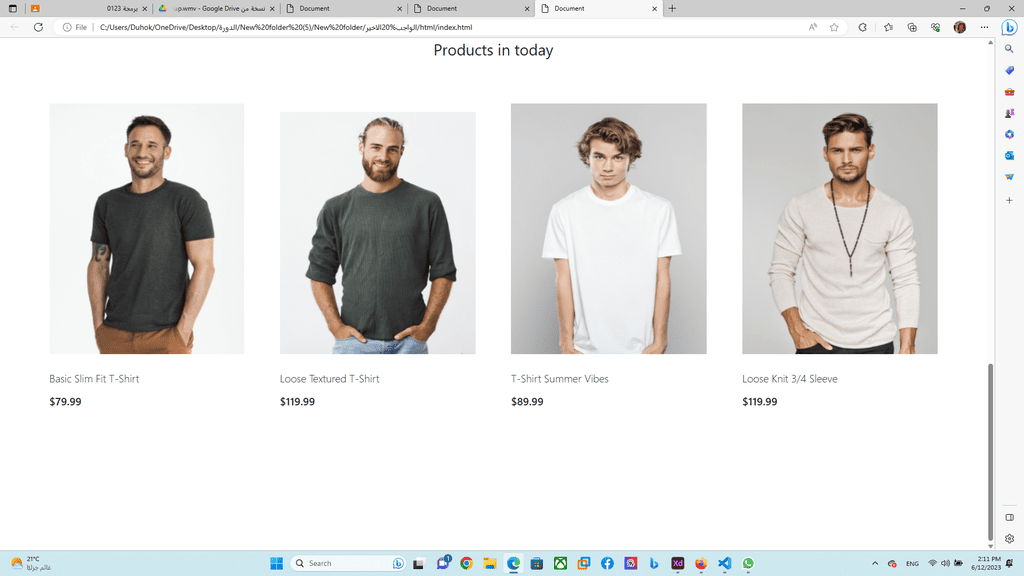The height and width of the screenshot is (576, 1024).
Task: Open Bing Chat from the top-right corner
Action: tap(1009, 27)
